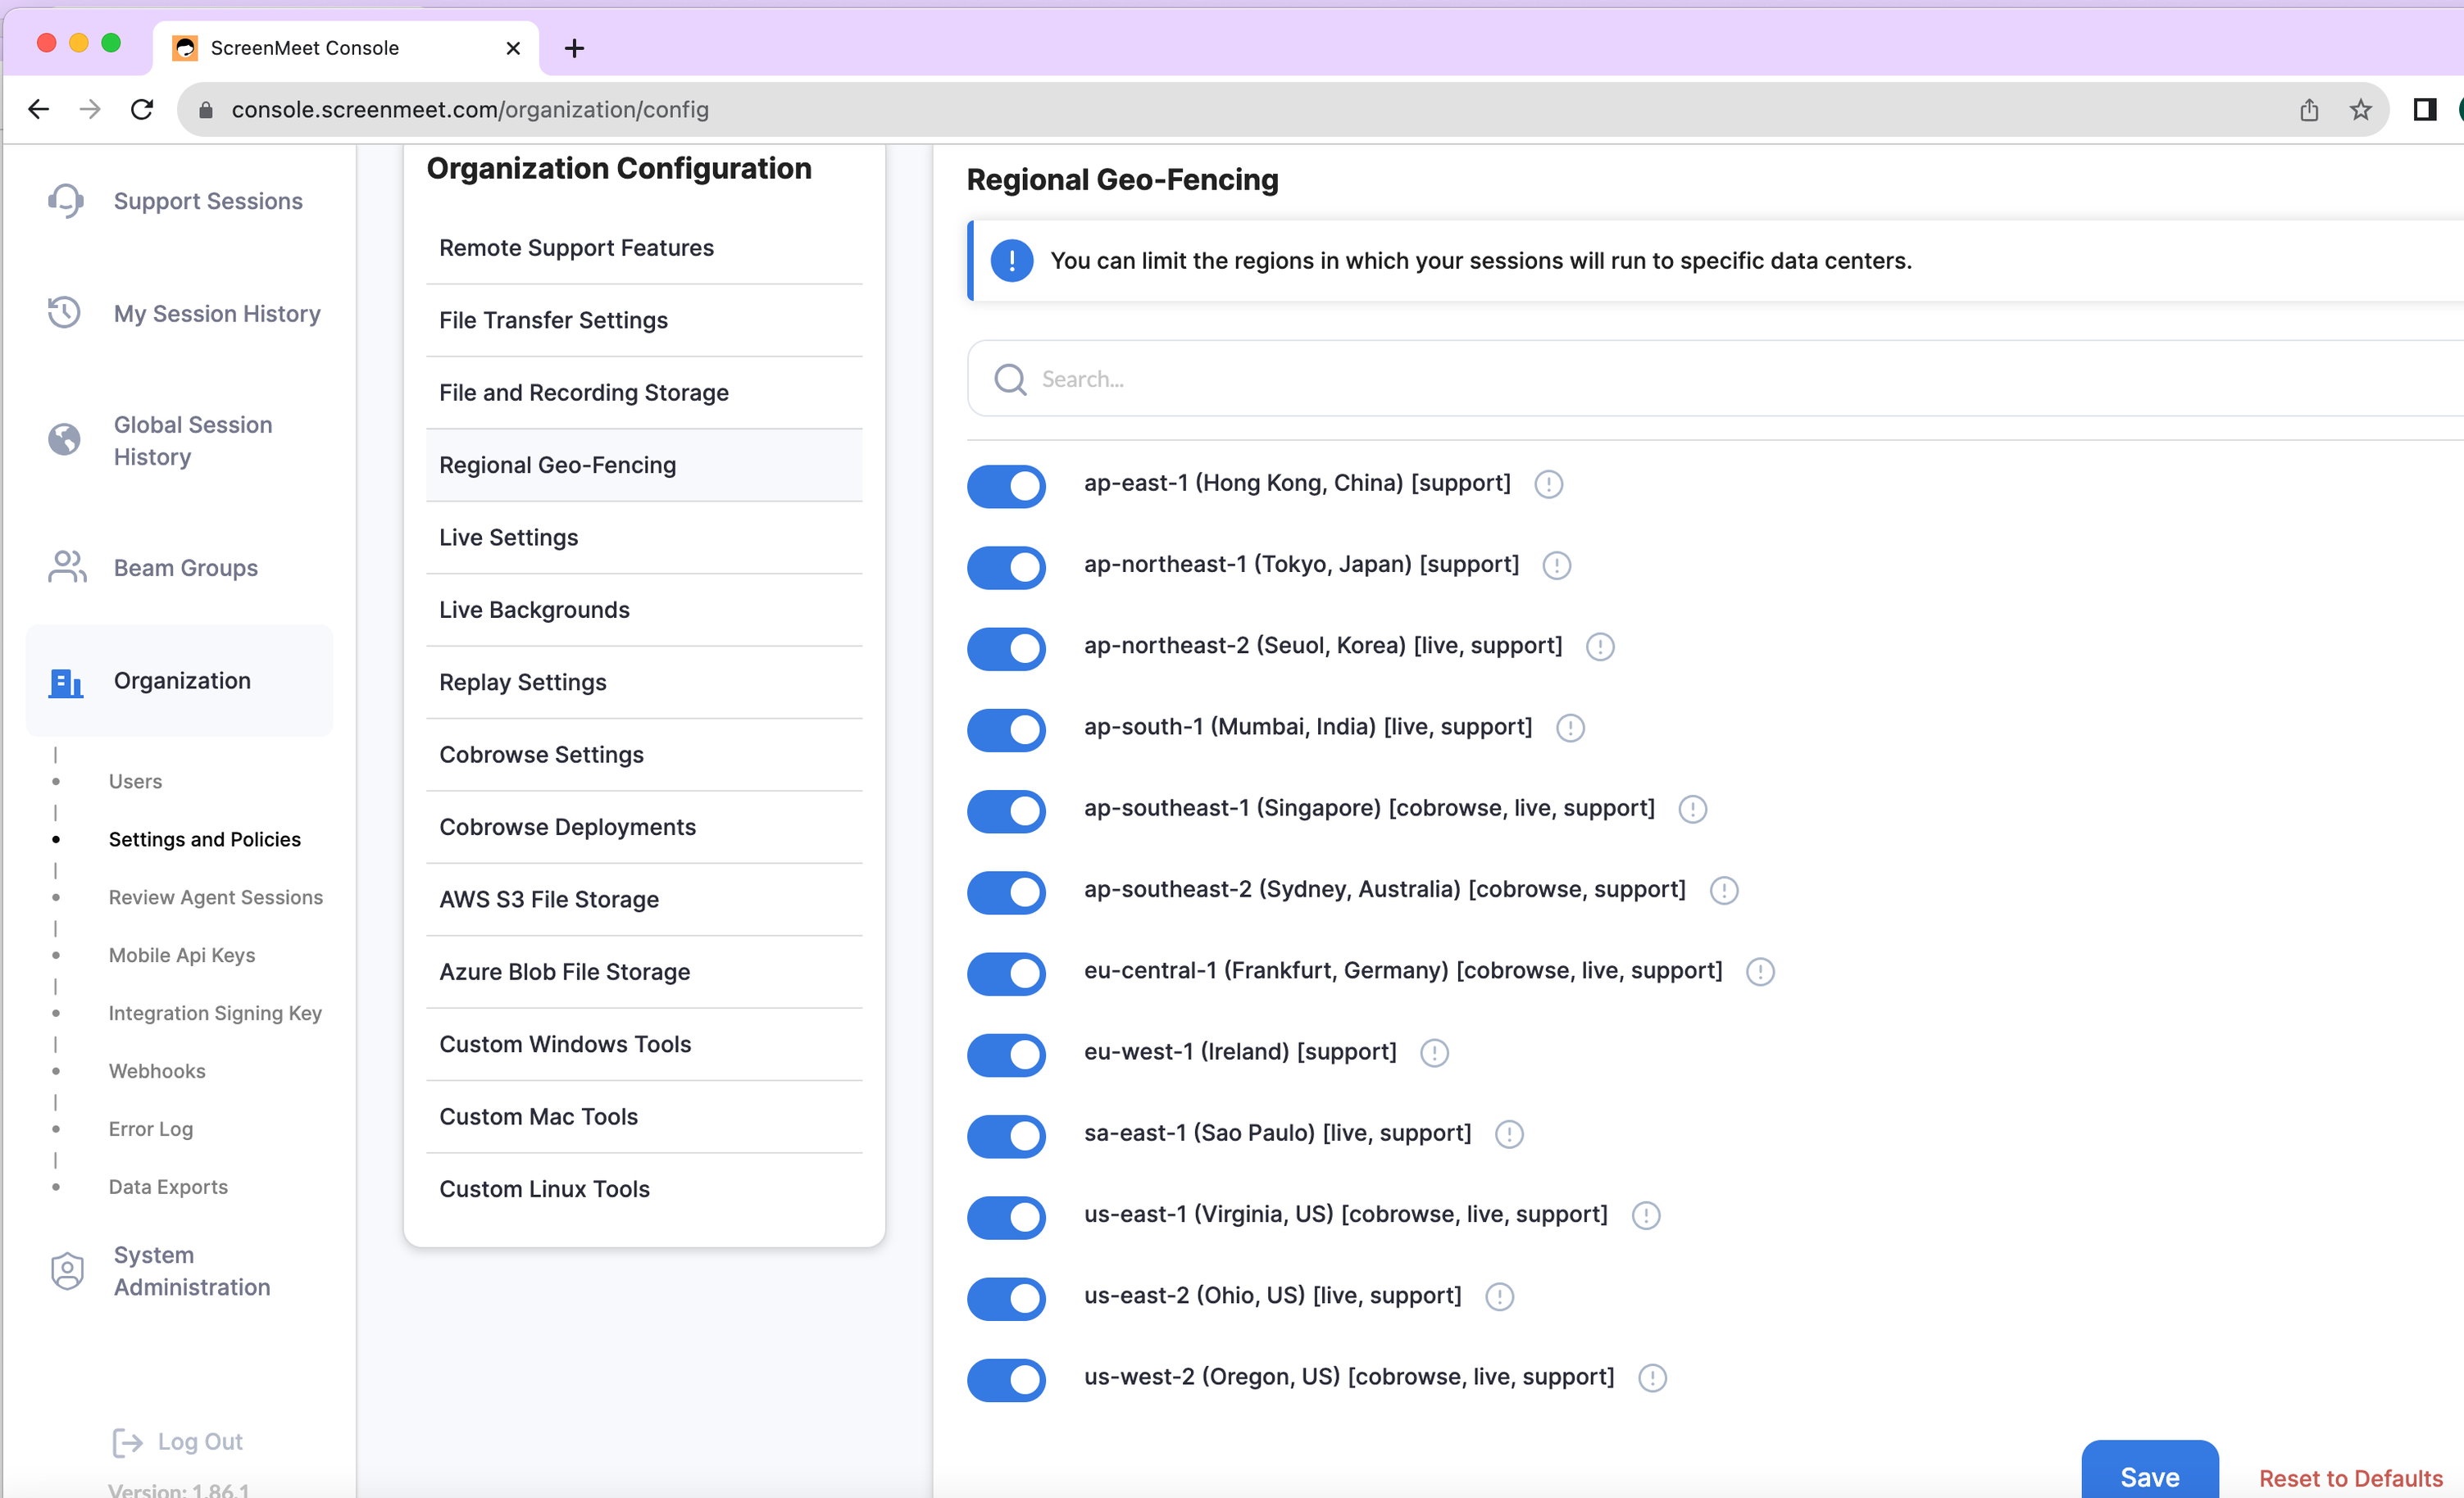2464x1498 pixels.
Task: Open Review Agent Sessions link
Action: point(216,897)
